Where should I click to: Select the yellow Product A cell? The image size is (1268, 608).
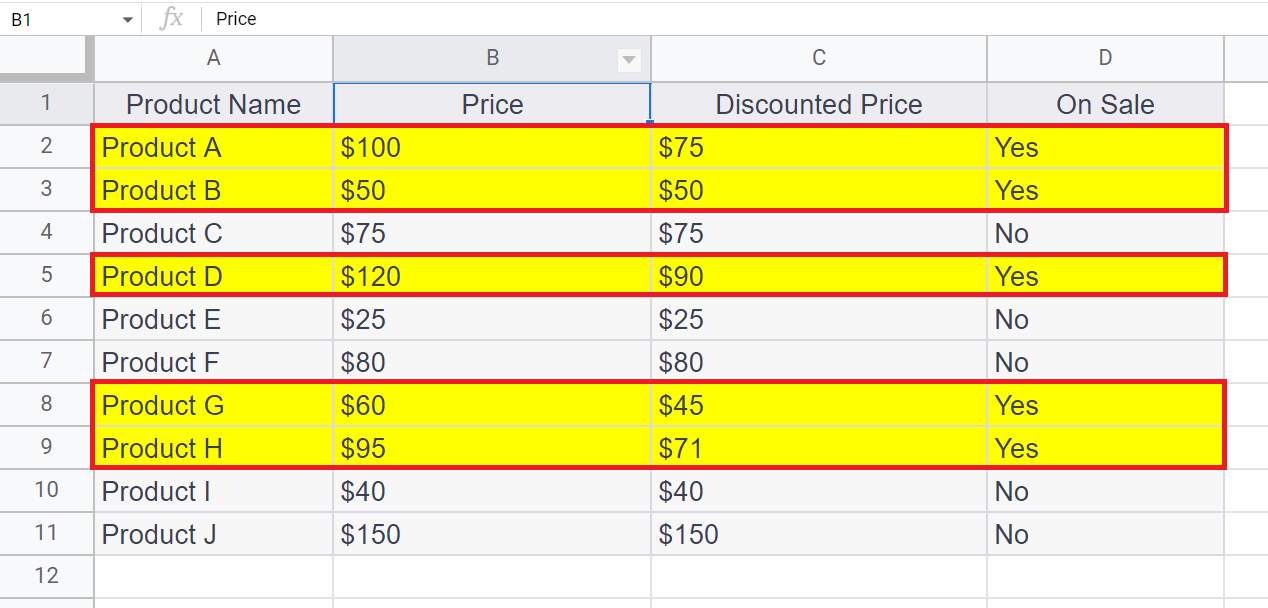pos(213,148)
